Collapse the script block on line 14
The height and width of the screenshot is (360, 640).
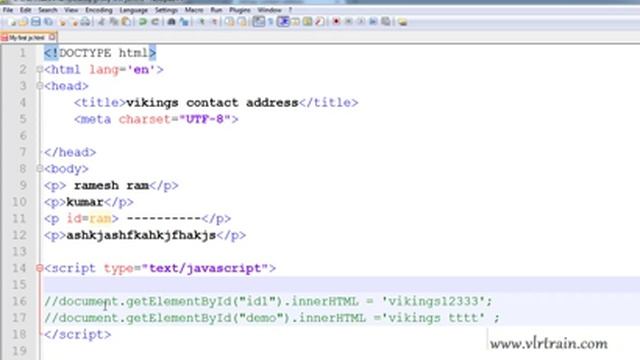pyautogui.click(x=40, y=268)
